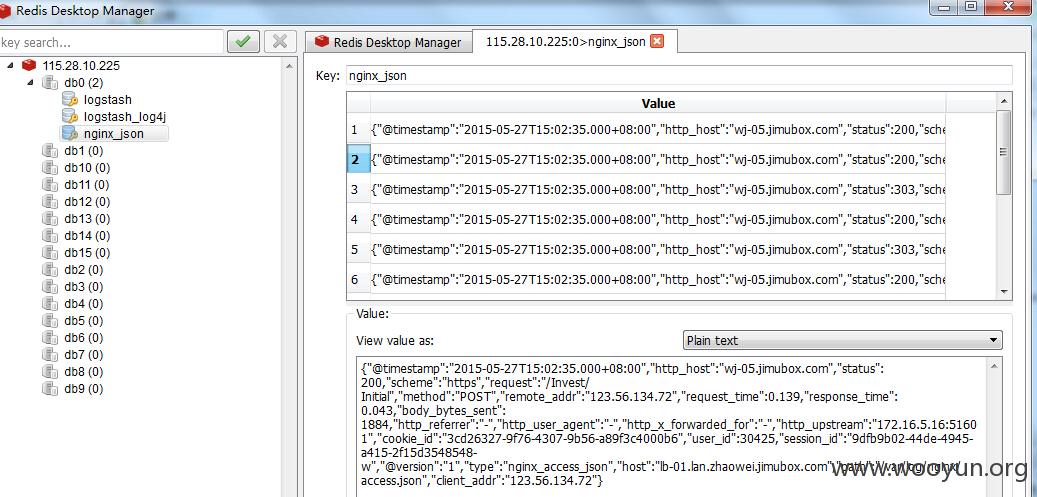This screenshot has height=497, width=1037.
Task: Click the green checkmark search confirm button
Action: (243, 42)
